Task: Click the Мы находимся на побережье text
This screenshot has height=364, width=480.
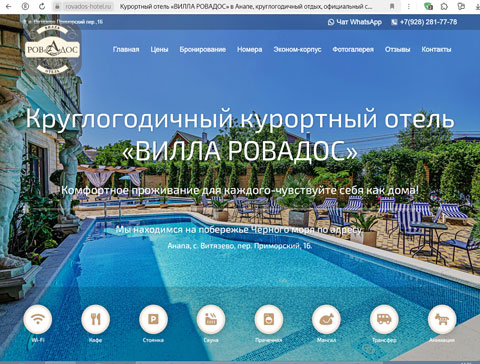Action: pos(239,230)
